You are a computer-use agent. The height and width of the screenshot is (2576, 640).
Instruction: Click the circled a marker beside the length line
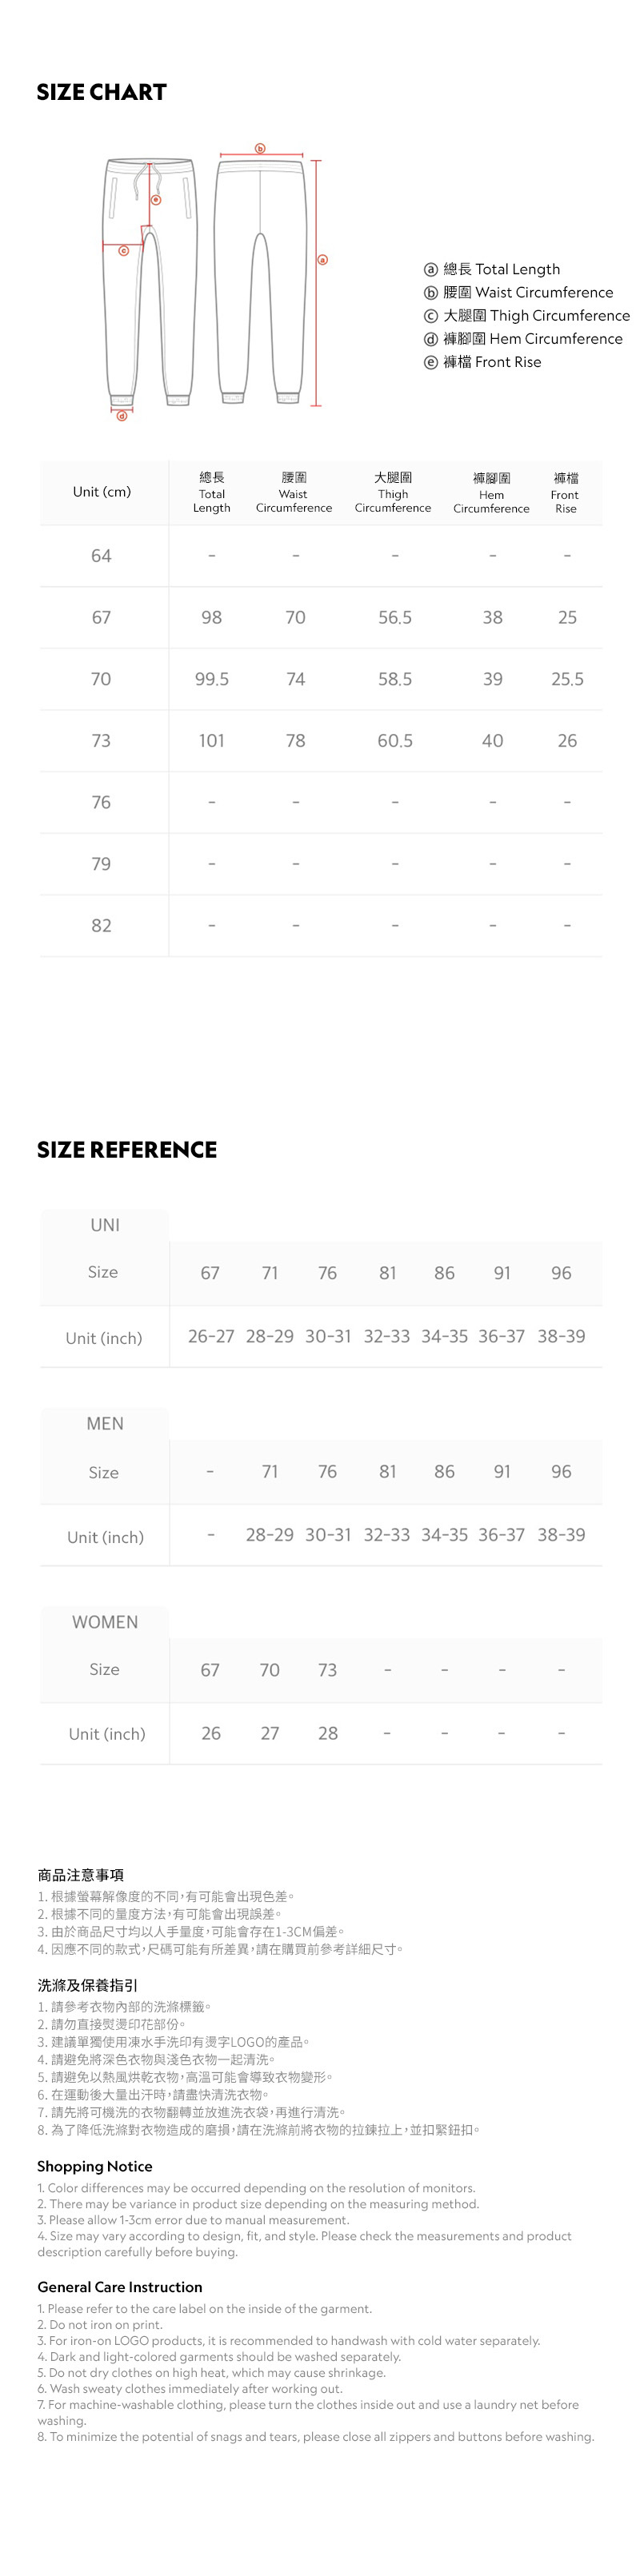click(x=322, y=260)
